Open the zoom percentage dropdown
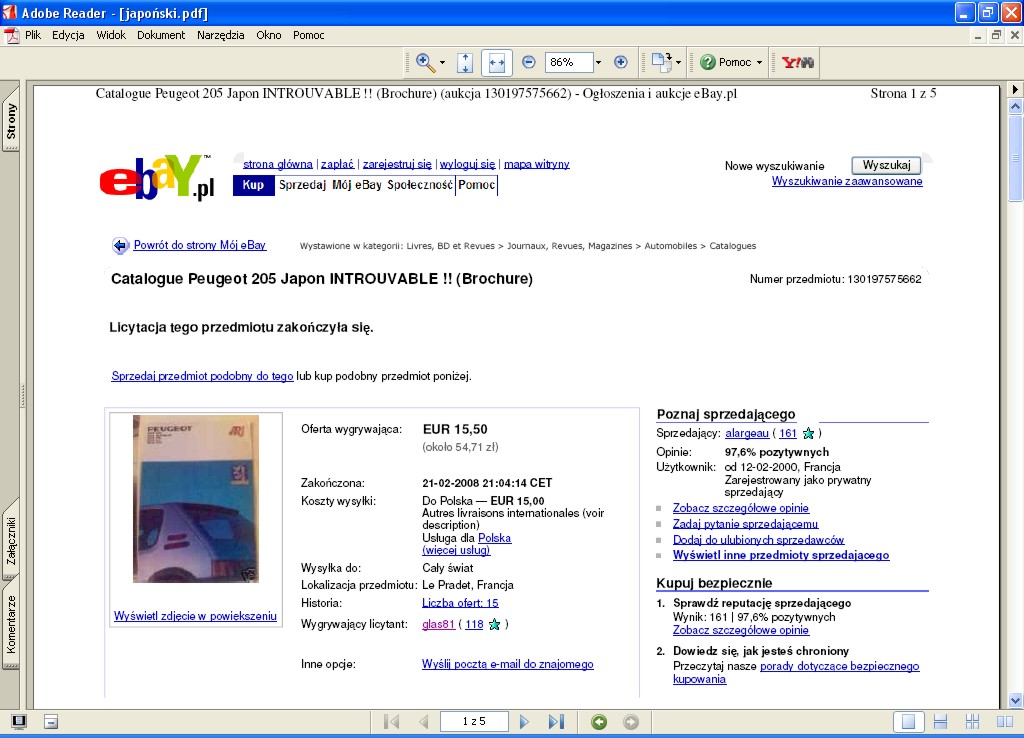This screenshot has width=1024, height=738. click(x=598, y=62)
